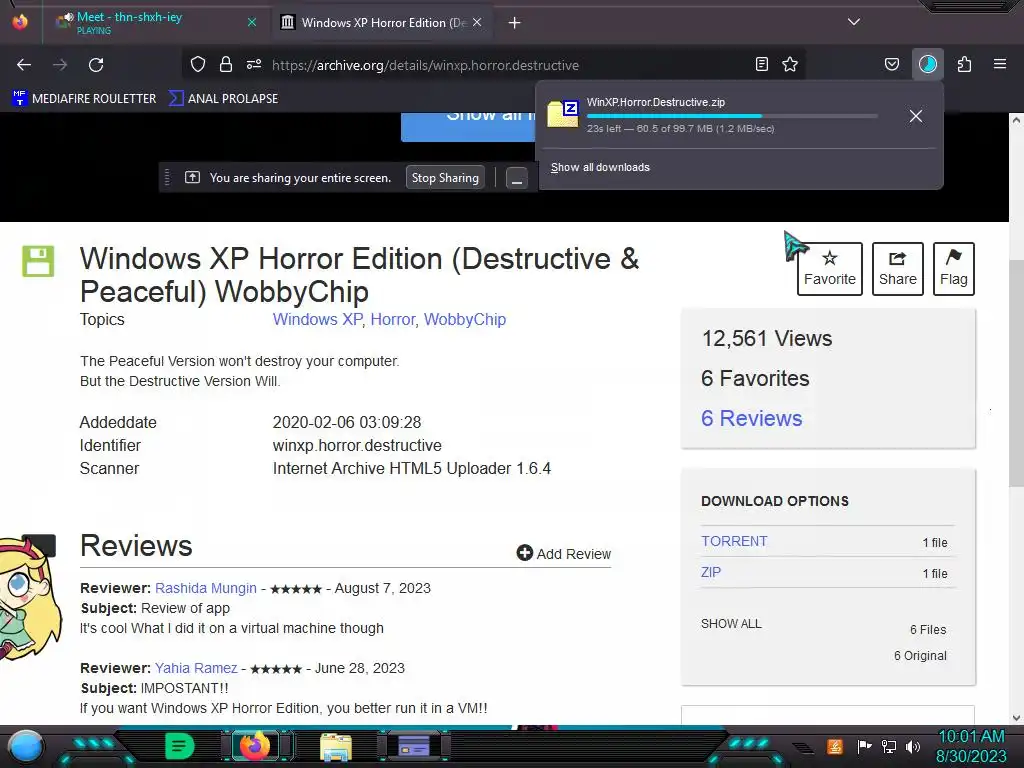The width and height of the screenshot is (1024, 768).
Task: Expand SHOW ALL download options
Action: [731, 624]
